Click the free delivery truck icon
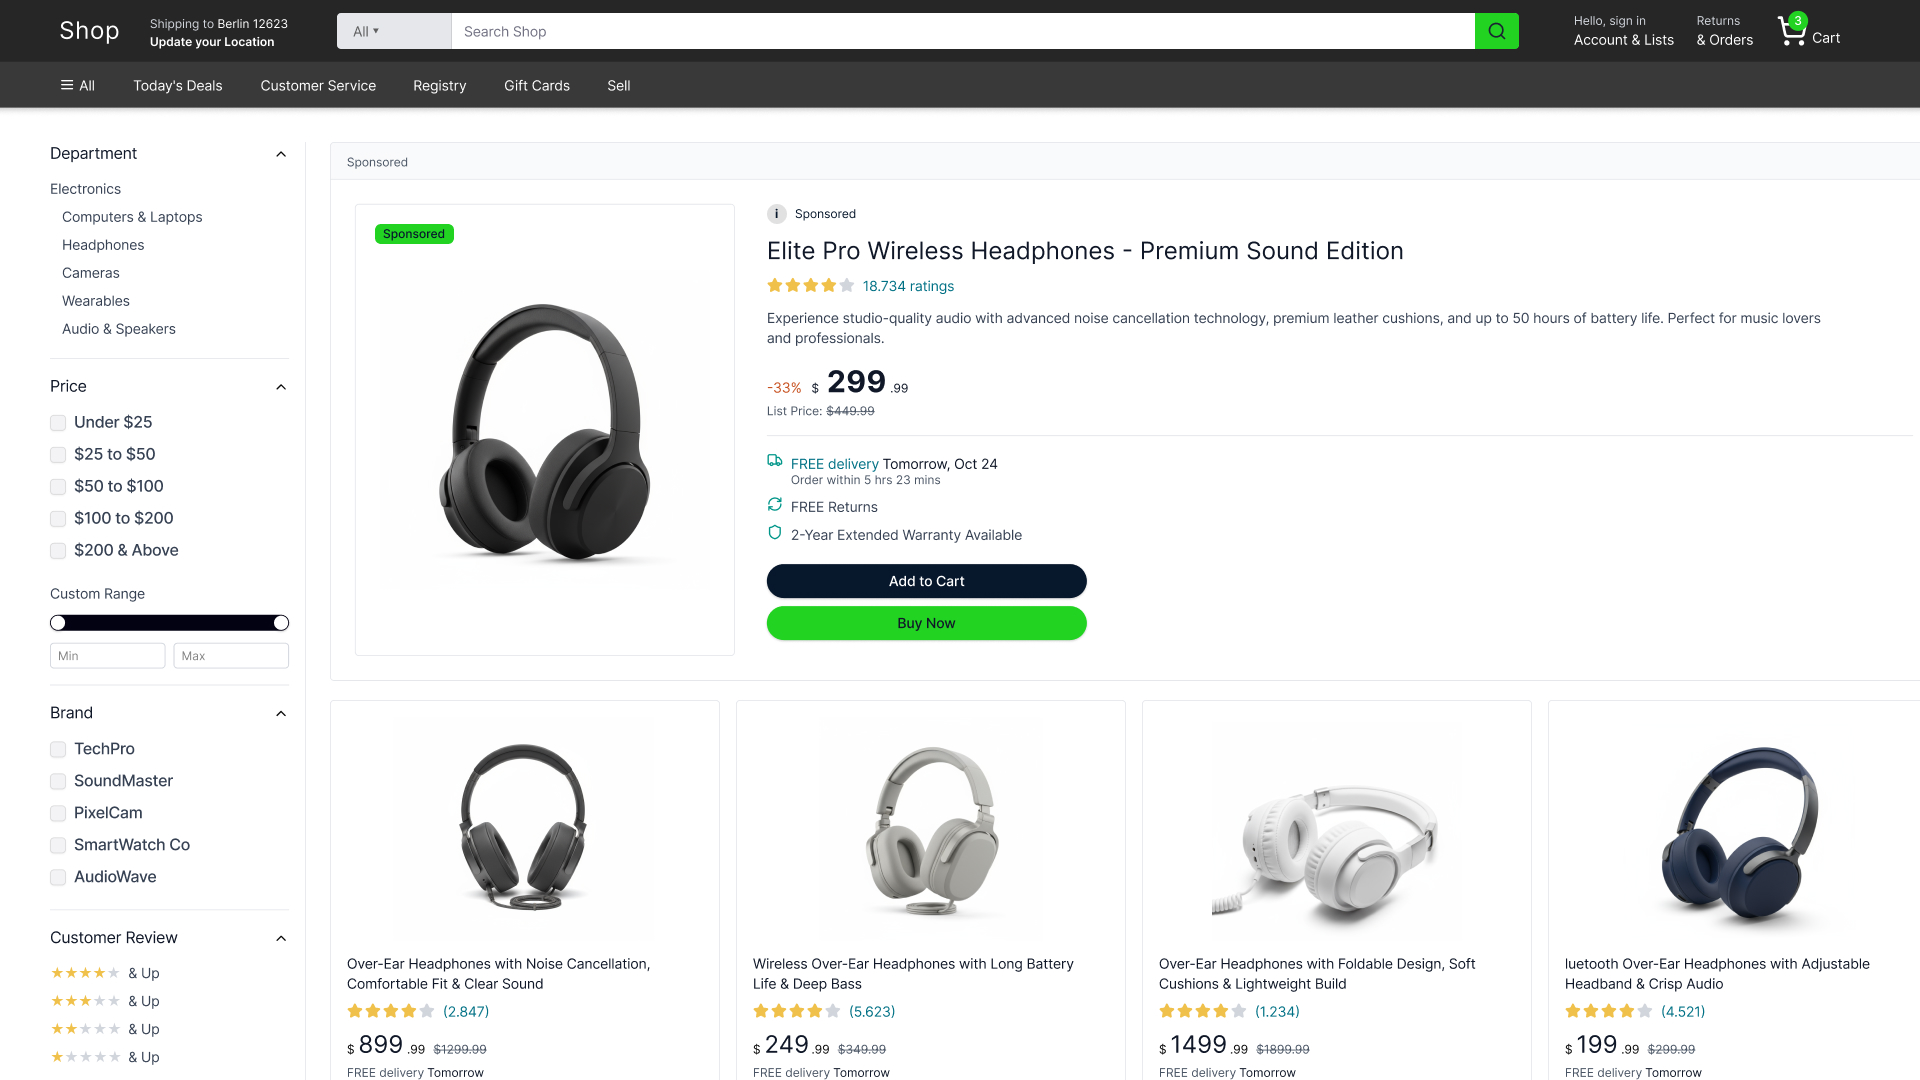 [x=775, y=461]
